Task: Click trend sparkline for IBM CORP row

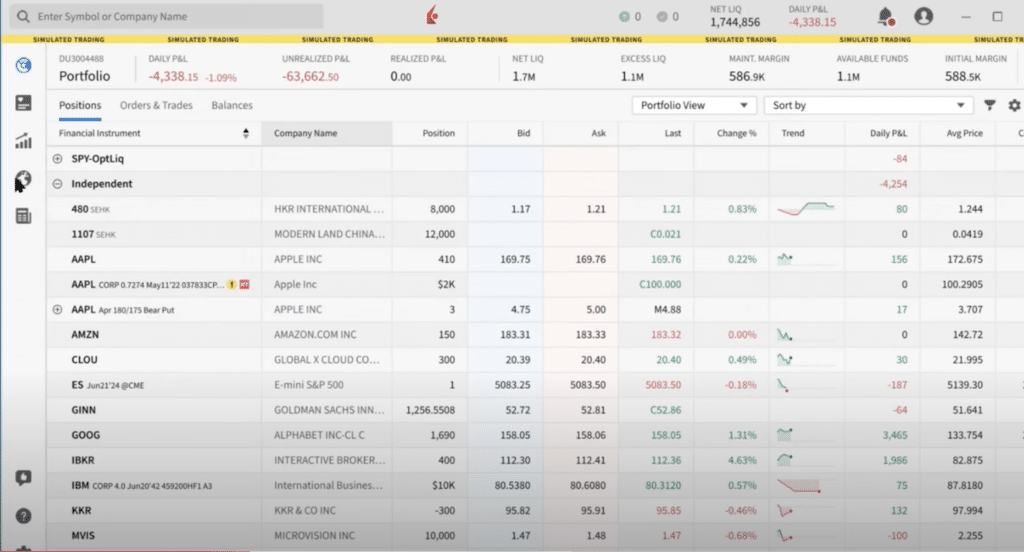Action: pyautogui.click(x=799, y=485)
